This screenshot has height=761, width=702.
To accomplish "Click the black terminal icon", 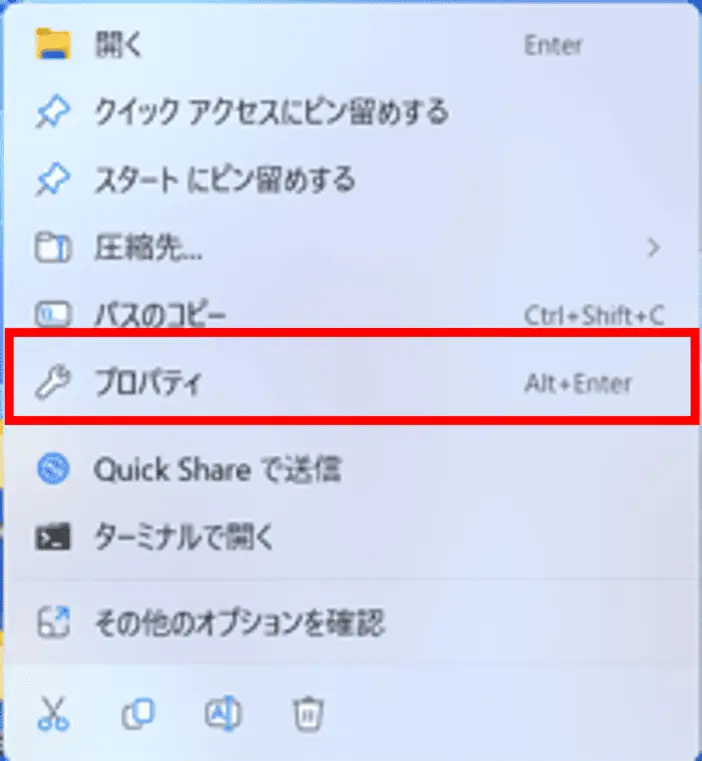I will tap(53, 537).
